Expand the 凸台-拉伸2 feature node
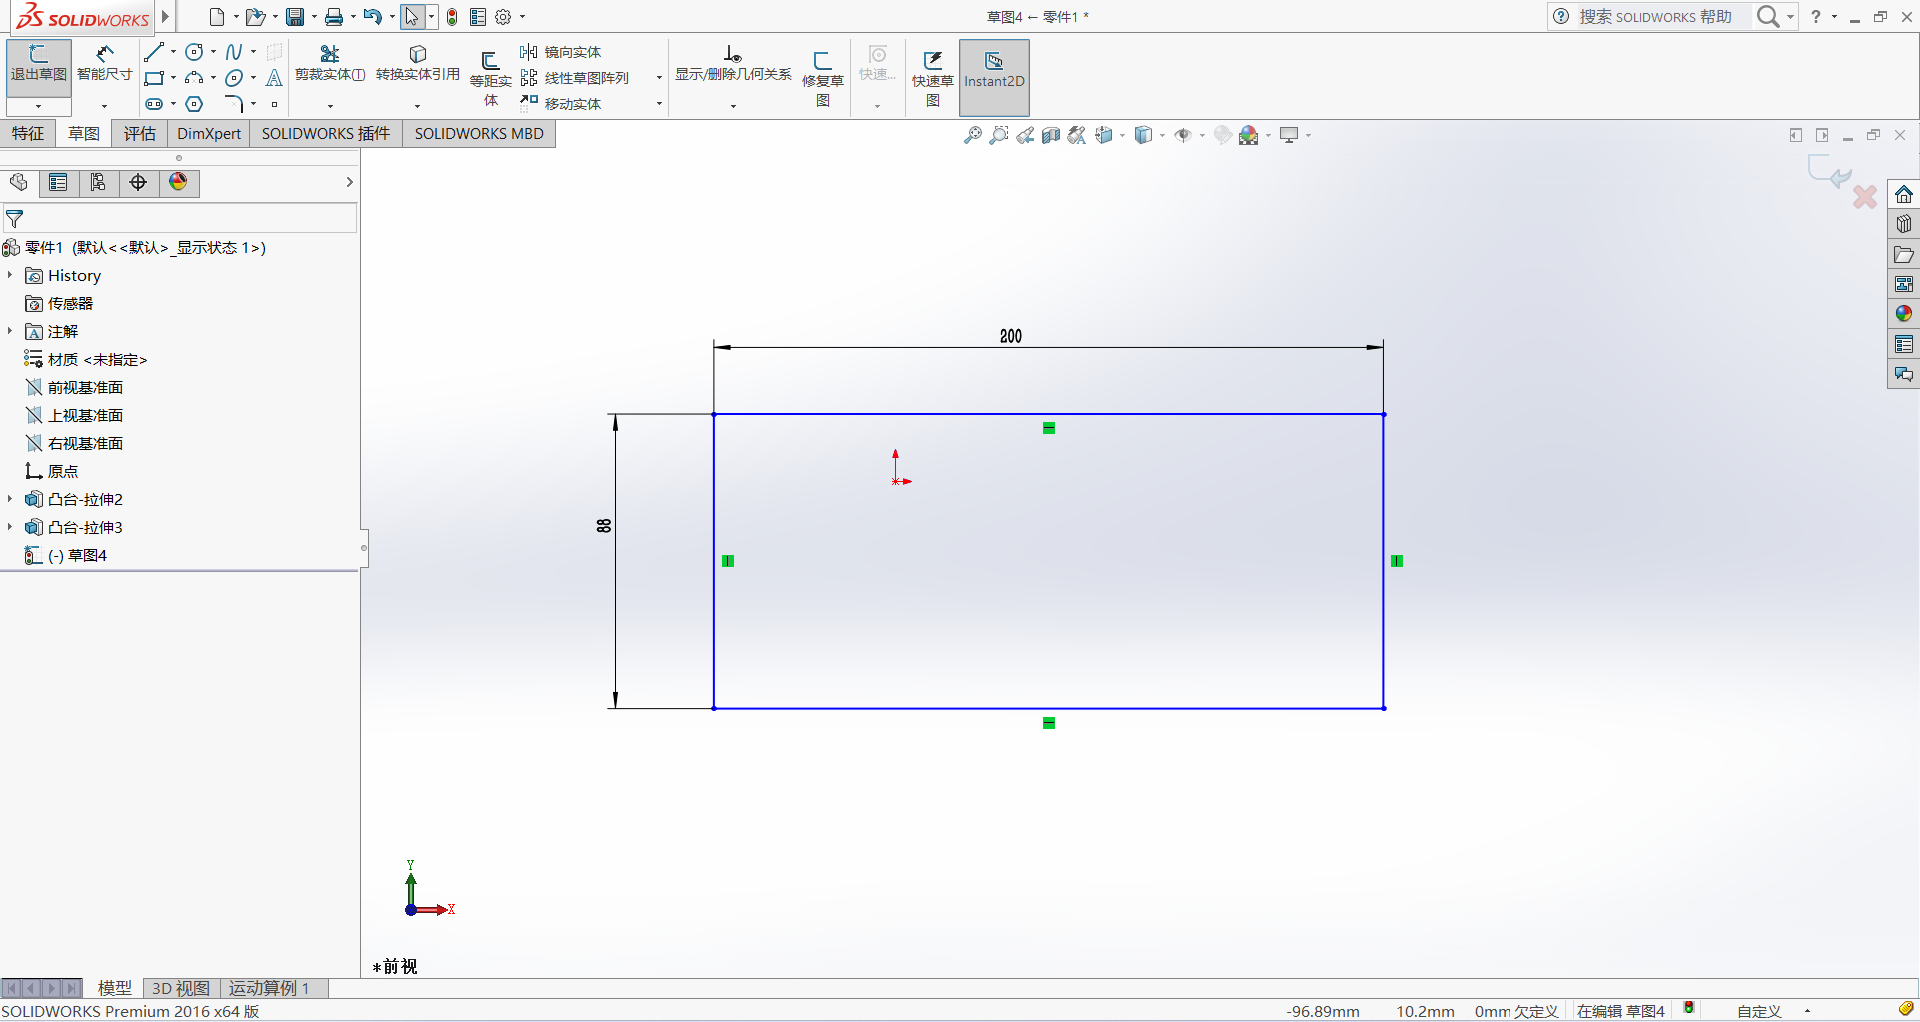 coord(10,499)
